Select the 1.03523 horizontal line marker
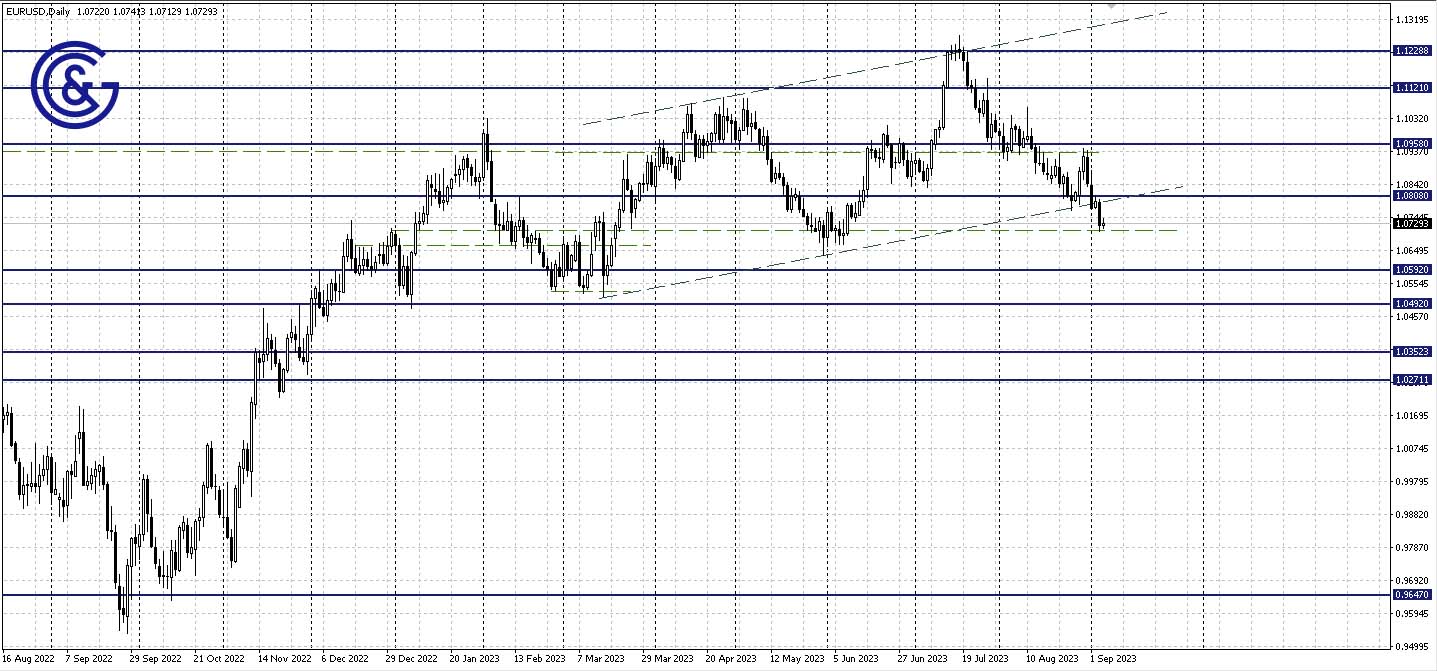 tap(1413, 351)
